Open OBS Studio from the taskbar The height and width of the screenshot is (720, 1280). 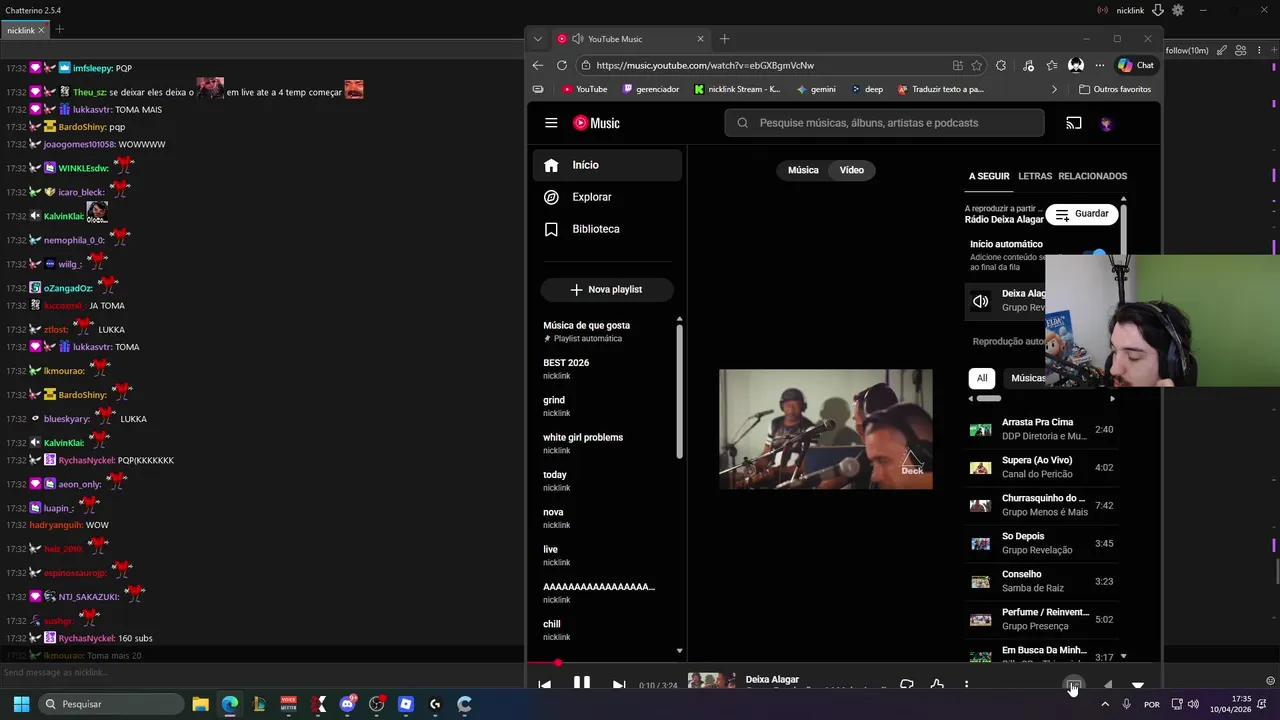pos(376,704)
